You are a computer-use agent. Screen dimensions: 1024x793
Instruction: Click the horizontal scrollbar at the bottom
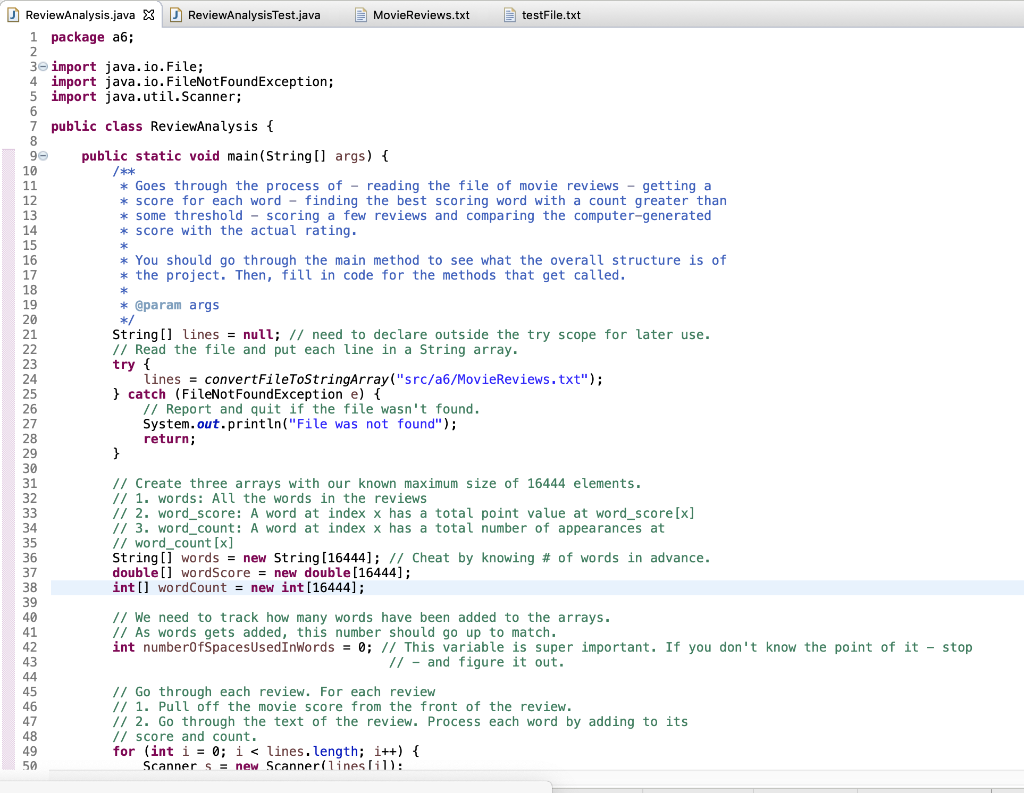pos(300,783)
